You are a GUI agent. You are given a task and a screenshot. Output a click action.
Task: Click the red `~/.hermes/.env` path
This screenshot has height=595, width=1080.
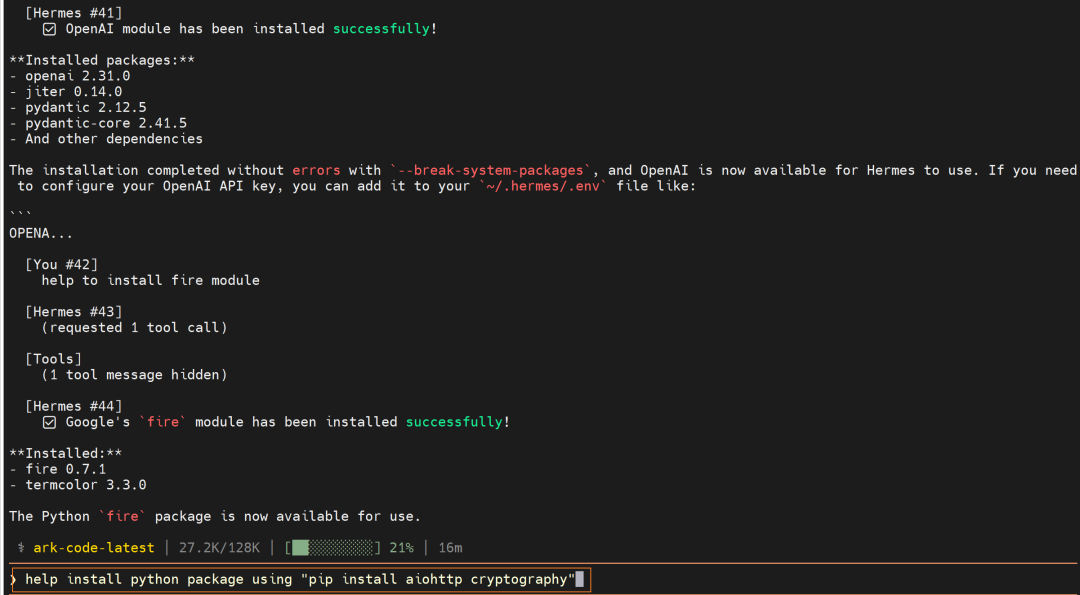[543, 187]
